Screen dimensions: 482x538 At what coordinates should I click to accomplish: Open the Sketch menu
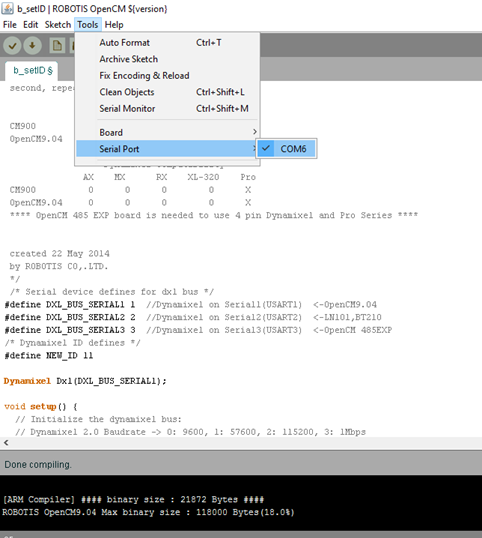58,25
